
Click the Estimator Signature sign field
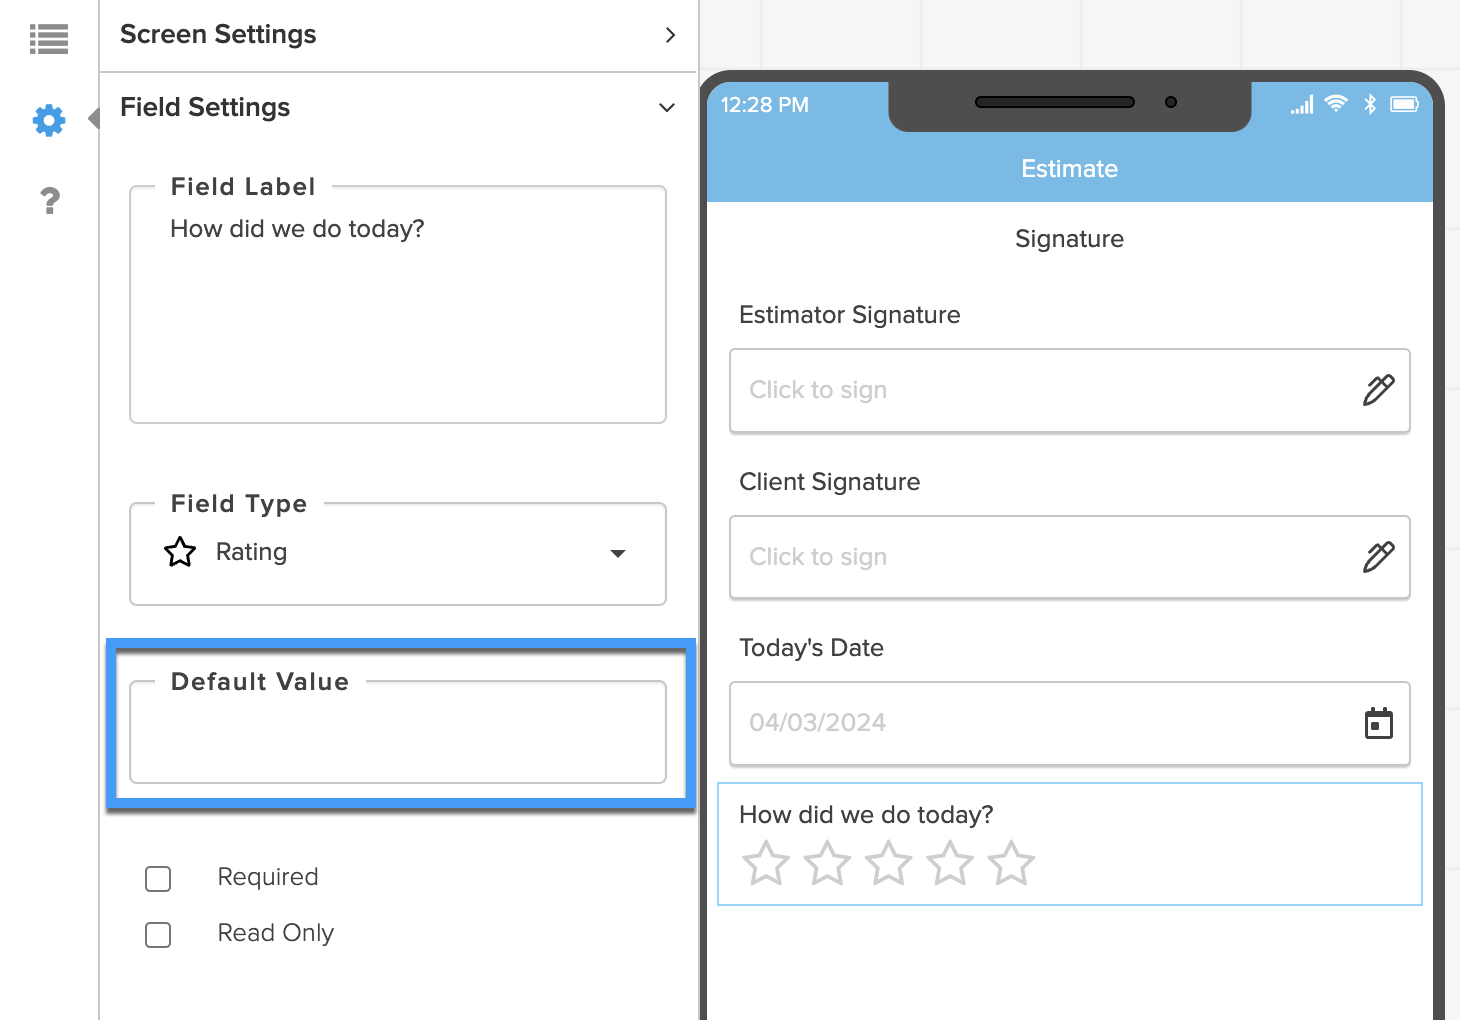point(1070,390)
